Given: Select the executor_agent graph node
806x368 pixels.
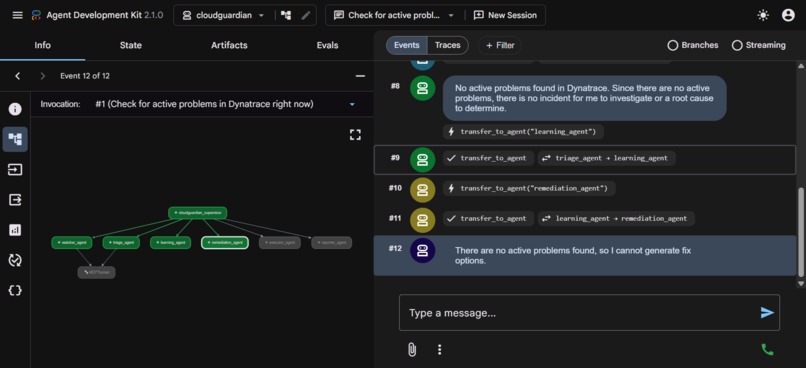Looking at the screenshot, I should click(280, 242).
